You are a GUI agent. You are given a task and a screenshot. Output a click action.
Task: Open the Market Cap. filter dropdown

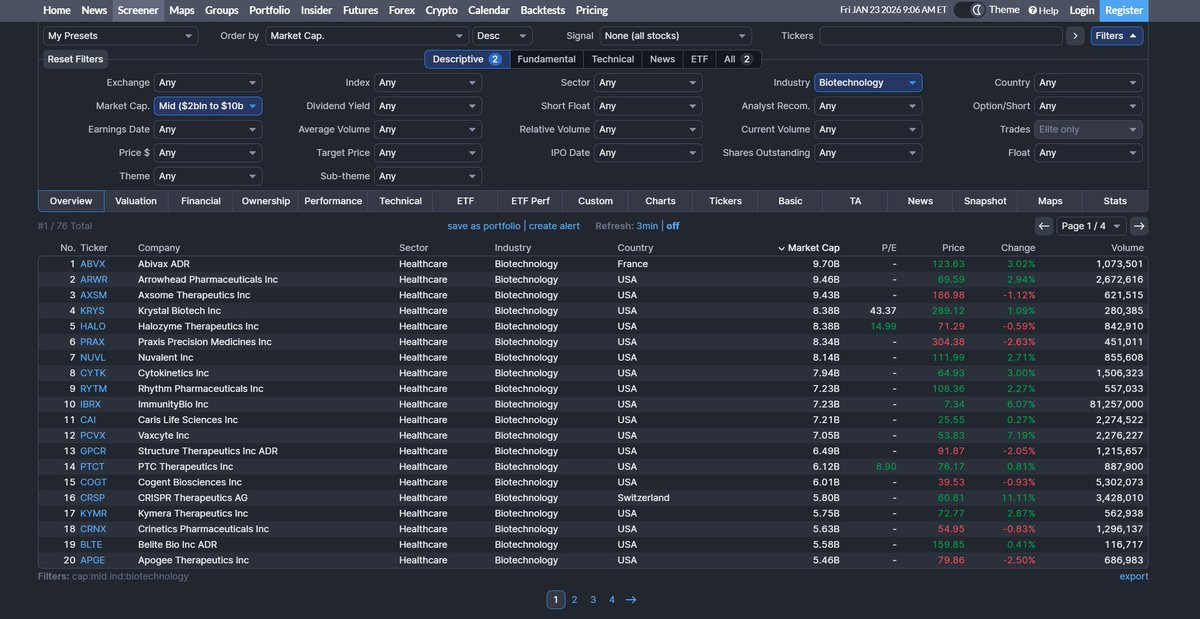(x=208, y=106)
